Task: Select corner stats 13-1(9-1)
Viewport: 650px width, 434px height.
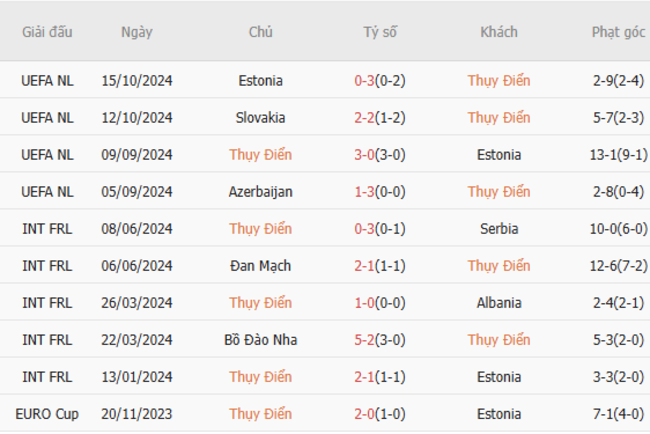Action: pyautogui.click(x=618, y=155)
